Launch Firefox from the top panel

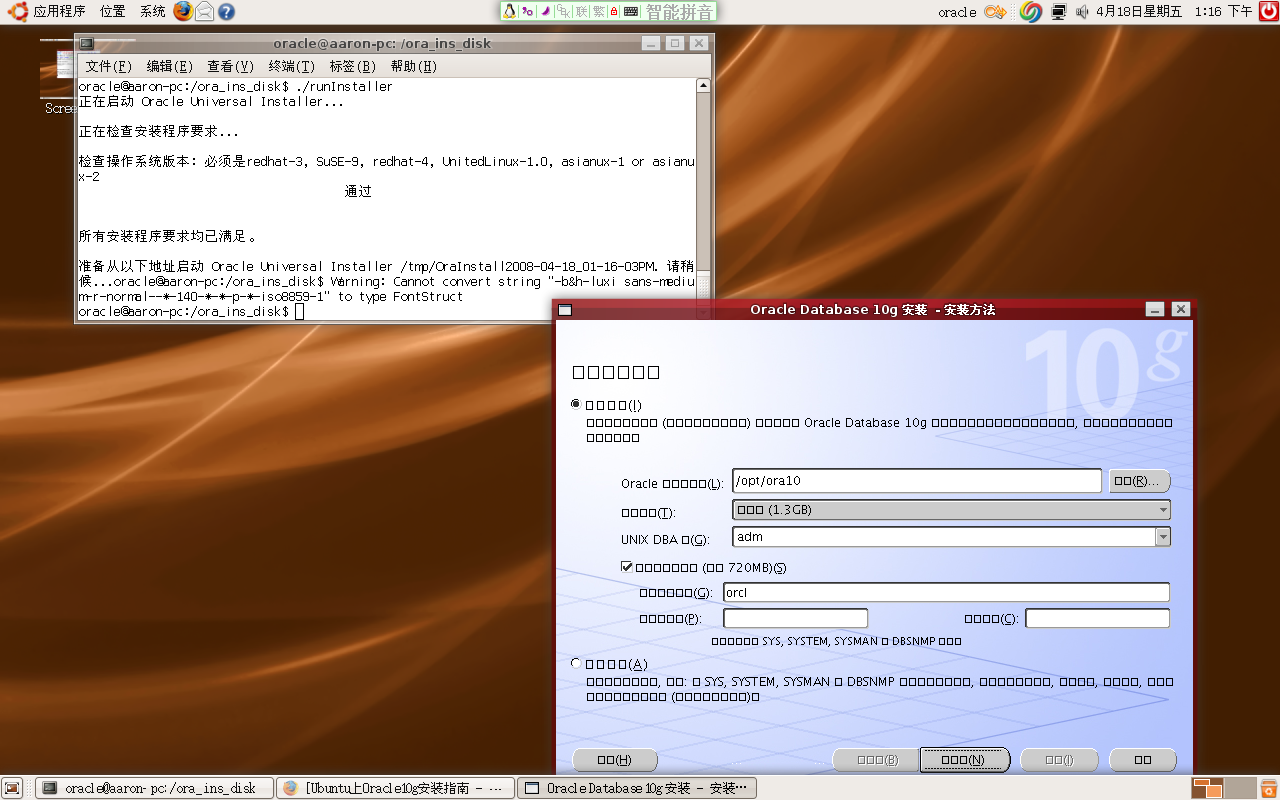coord(183,12)
